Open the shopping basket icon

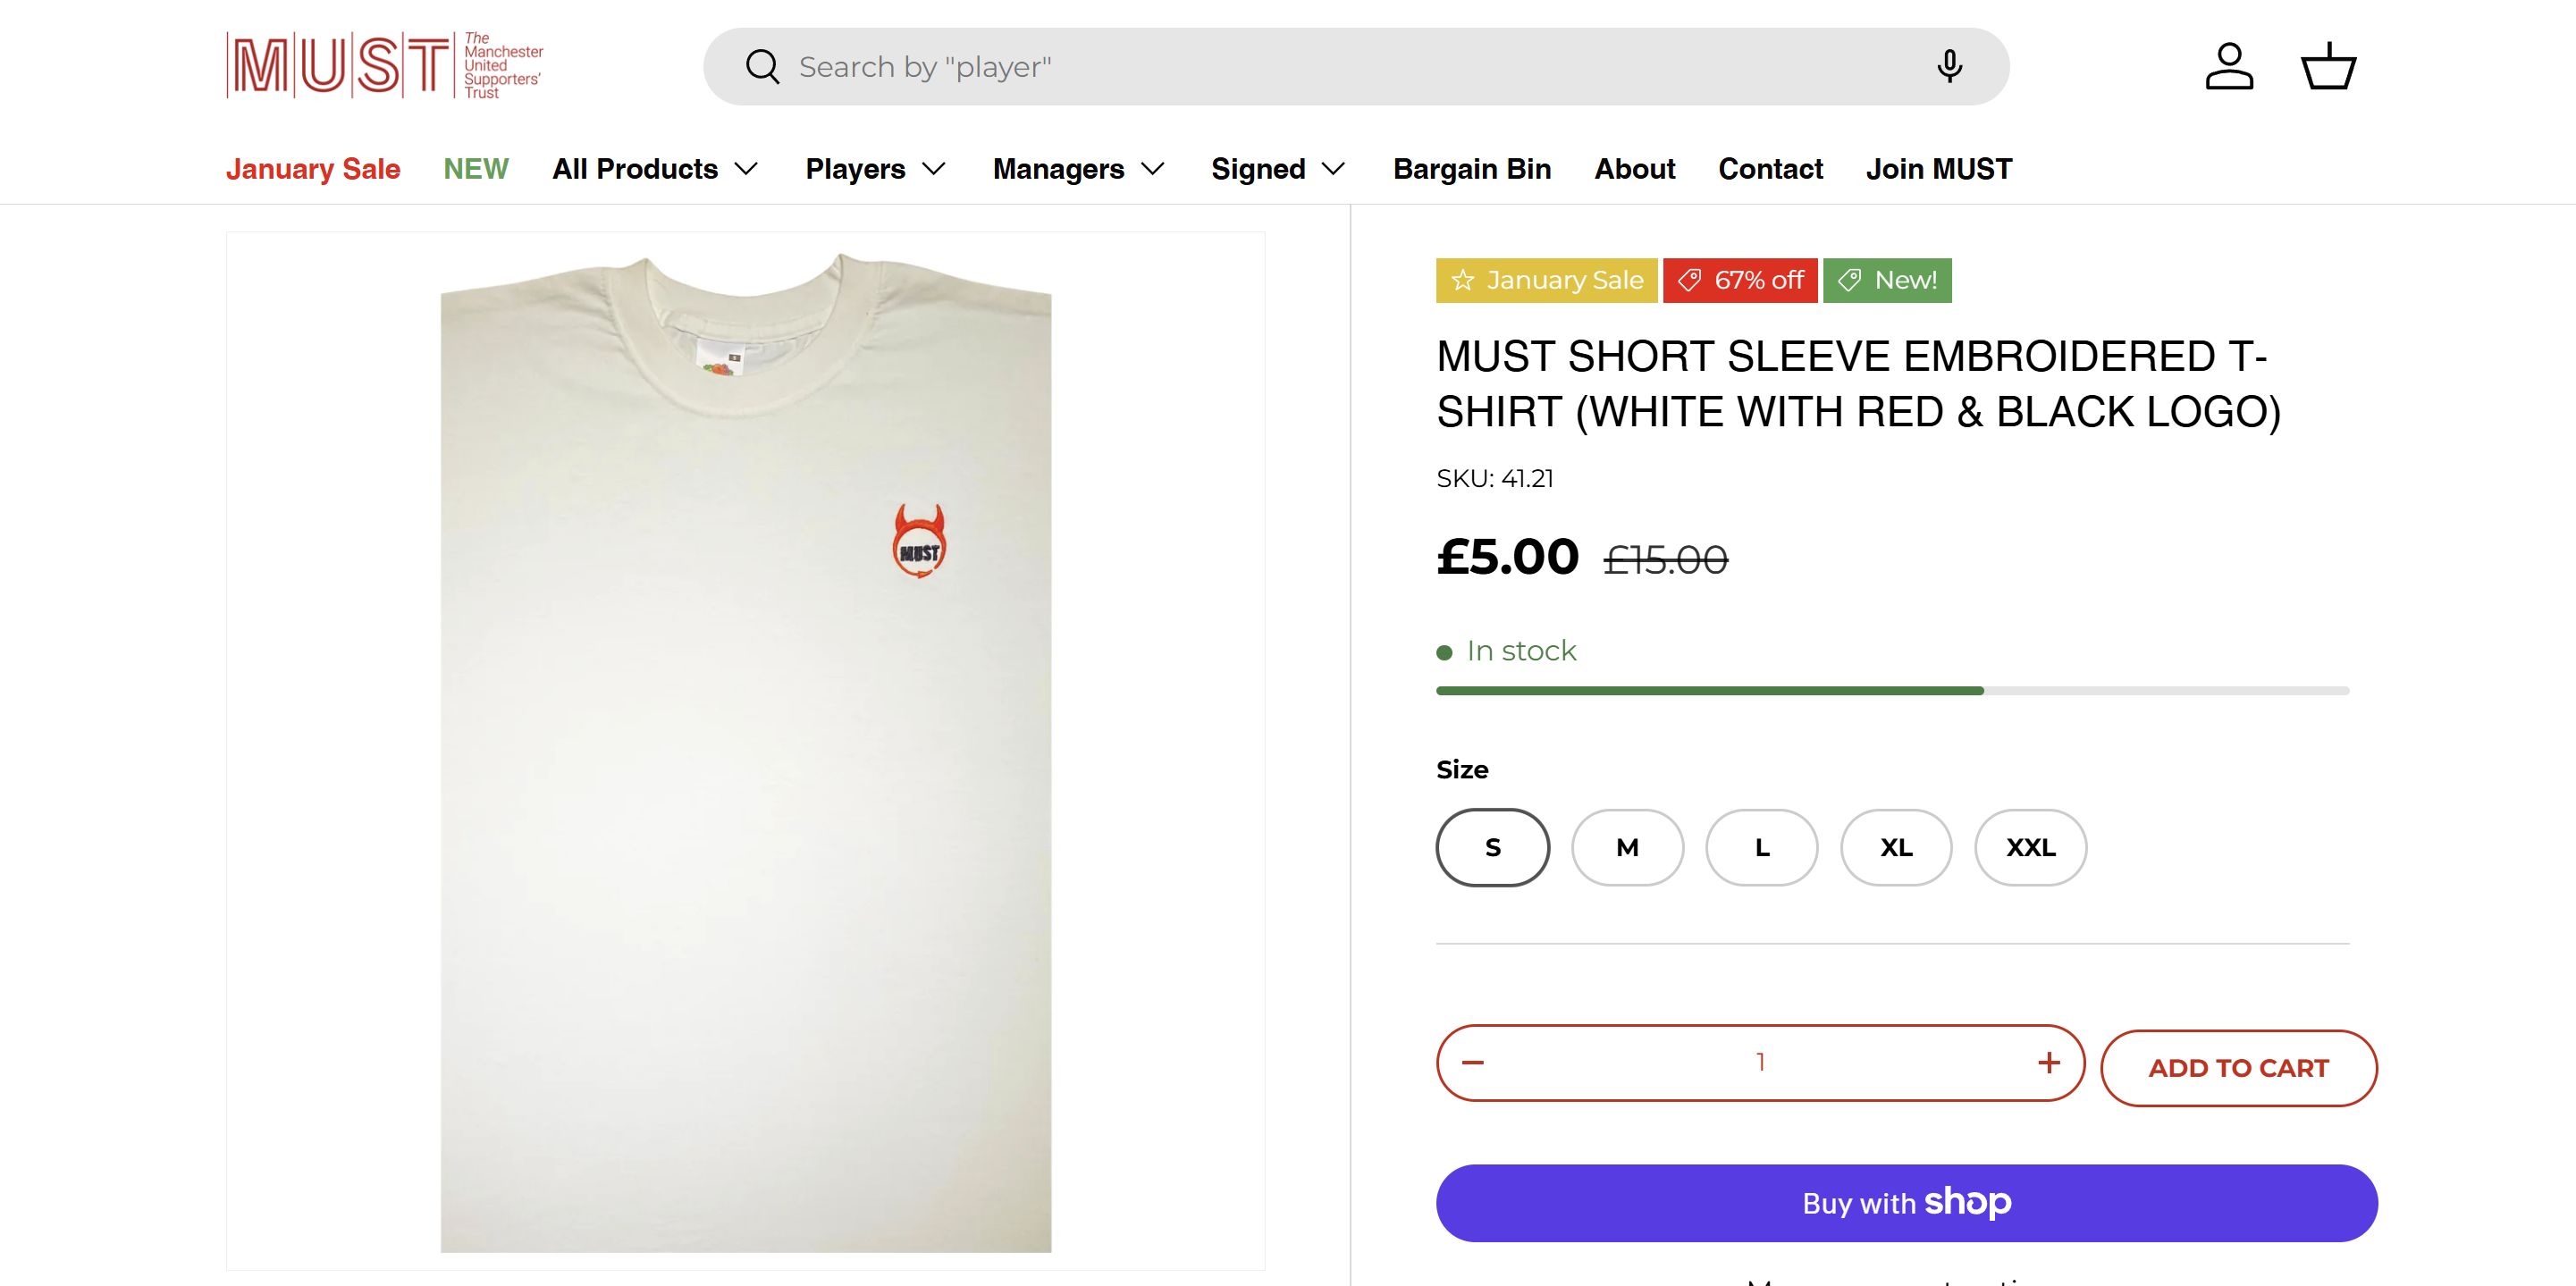2328,67
